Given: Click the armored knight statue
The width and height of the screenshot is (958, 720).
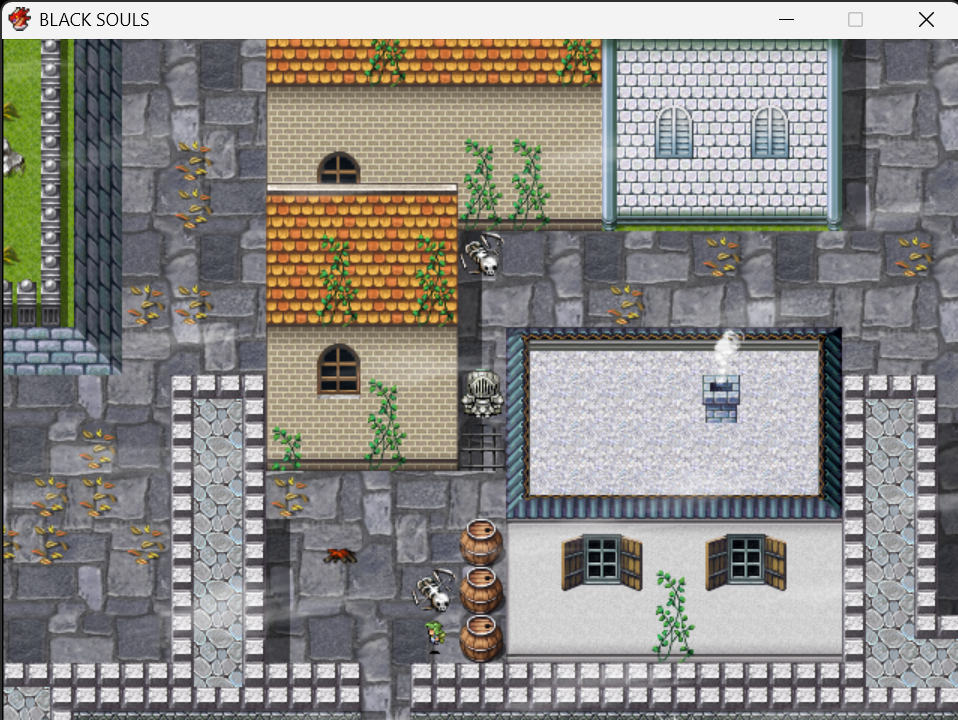Looking at the screenshot, I should (x=483, y=394).
